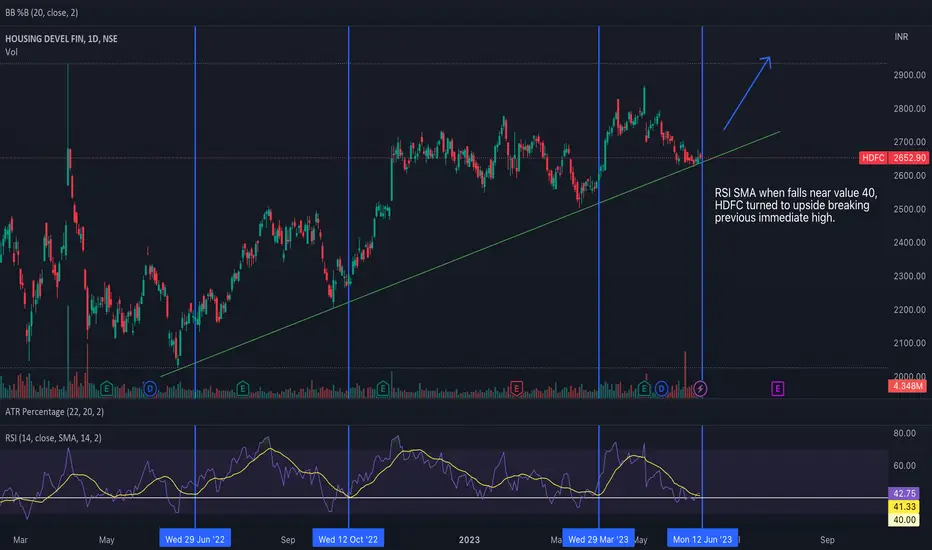Click the 2900.00 price scale label
This screenshot has width=932, height=550.
click(909, 75)
